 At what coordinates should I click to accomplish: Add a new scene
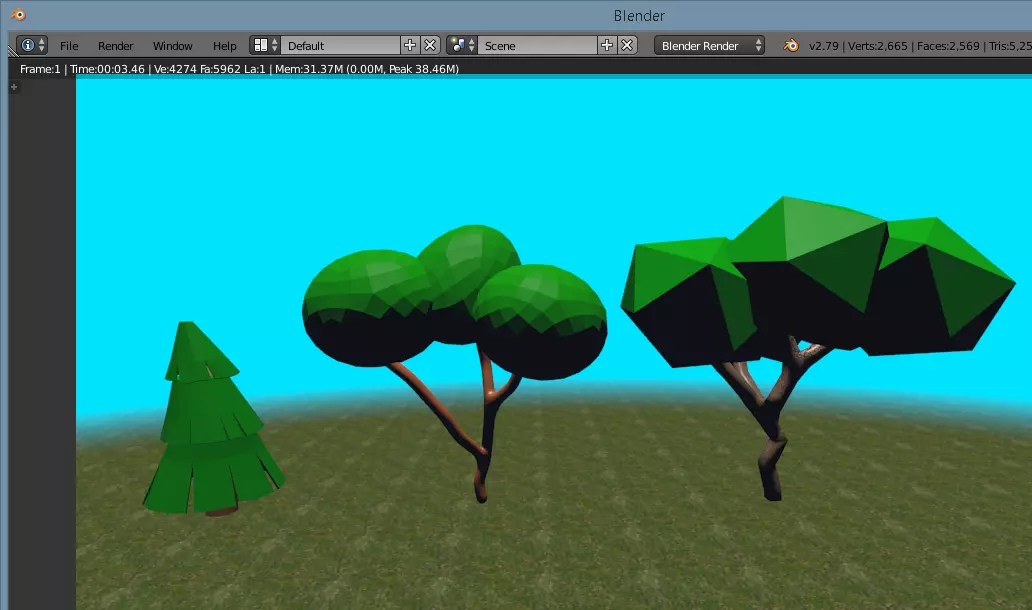(607, 45)
